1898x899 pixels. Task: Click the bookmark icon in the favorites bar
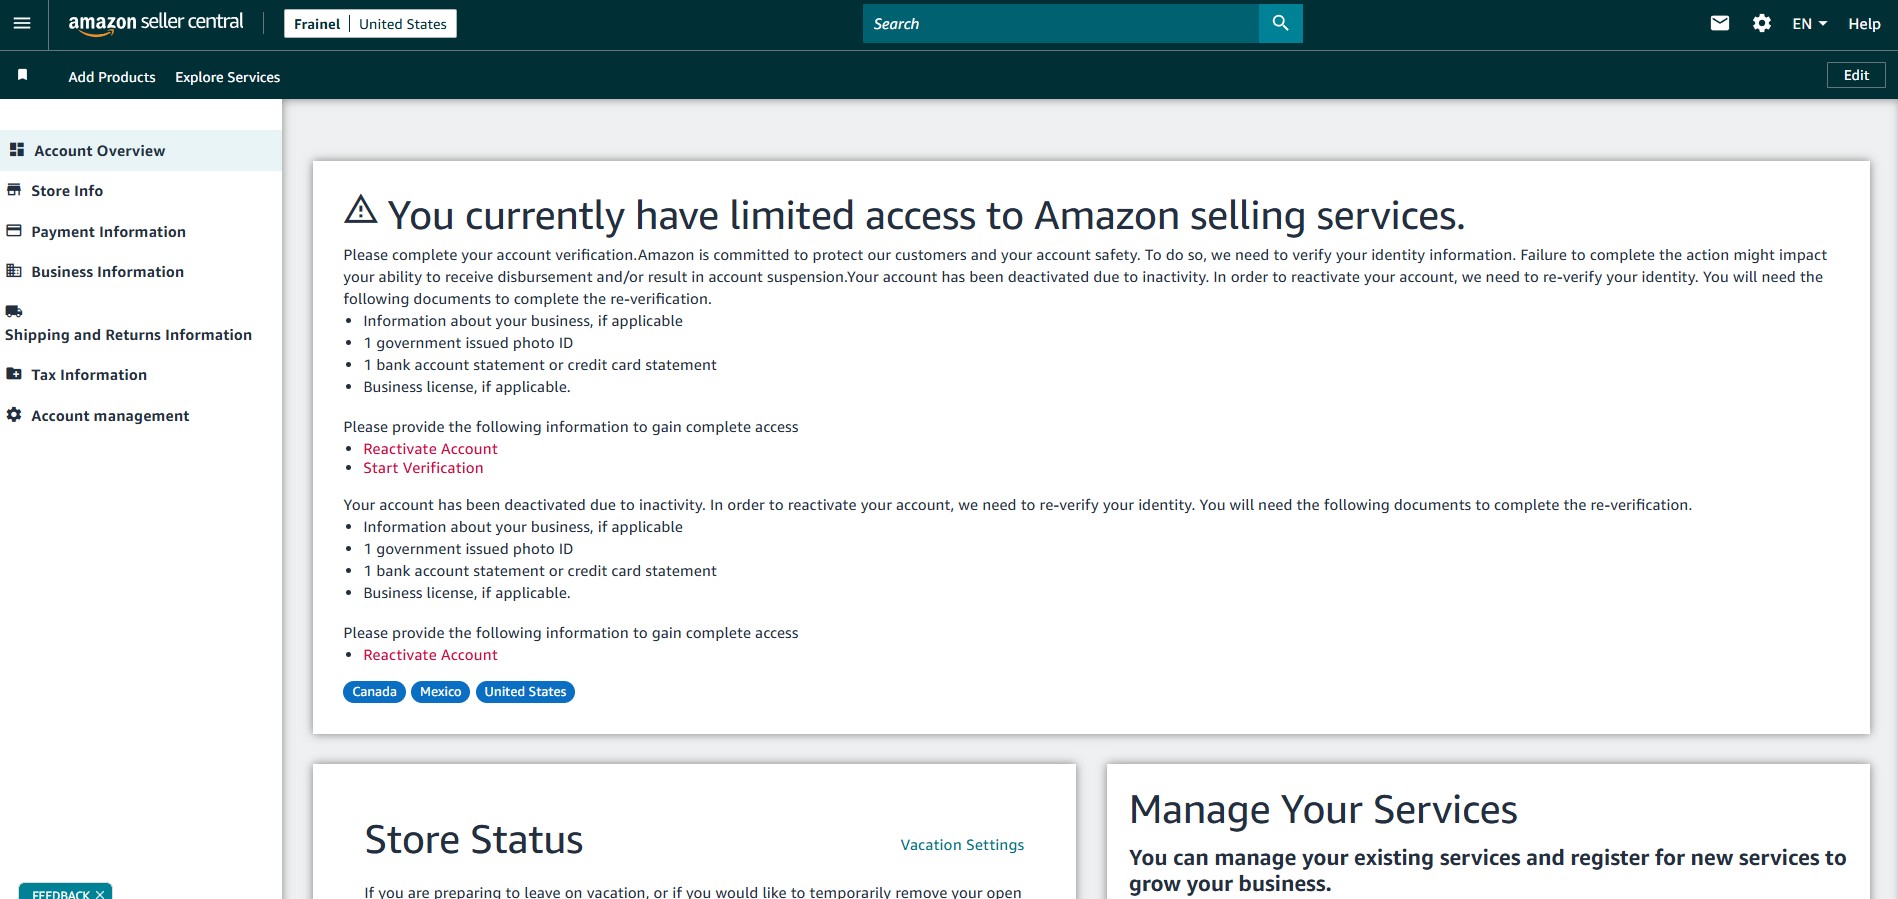pos(22,75)
